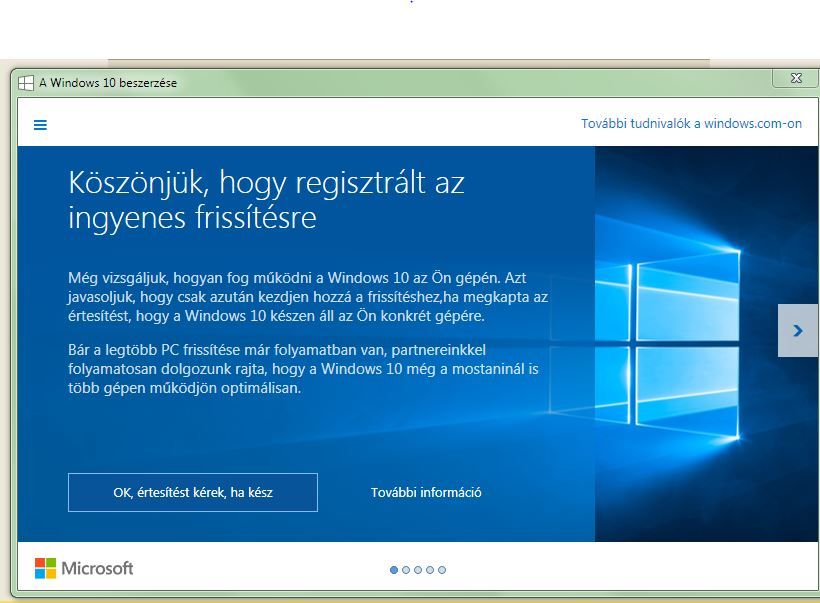Go to next slide with right chevron

click(798, 331)
